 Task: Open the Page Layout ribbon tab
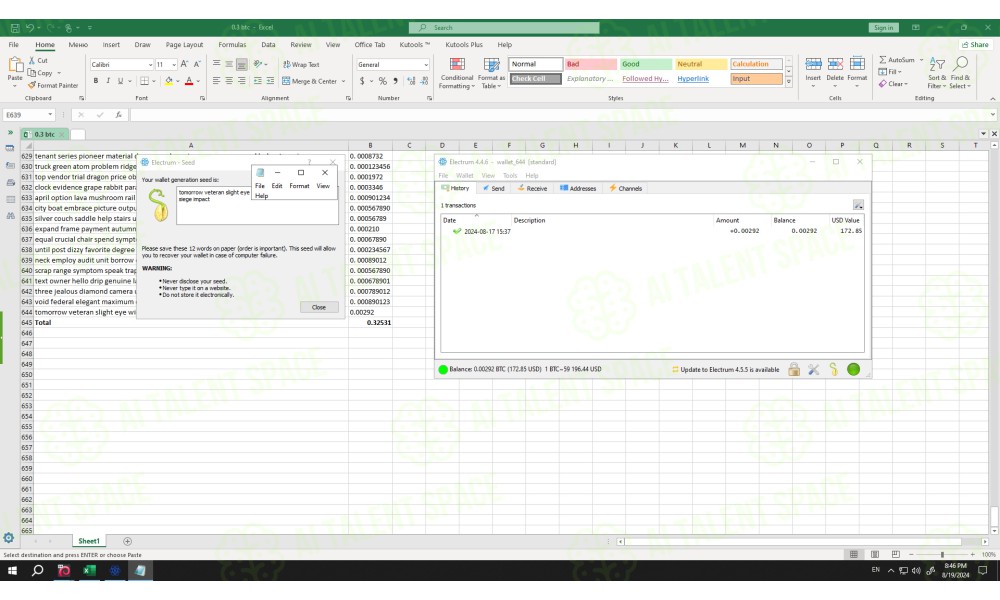(x=184, y=45)
